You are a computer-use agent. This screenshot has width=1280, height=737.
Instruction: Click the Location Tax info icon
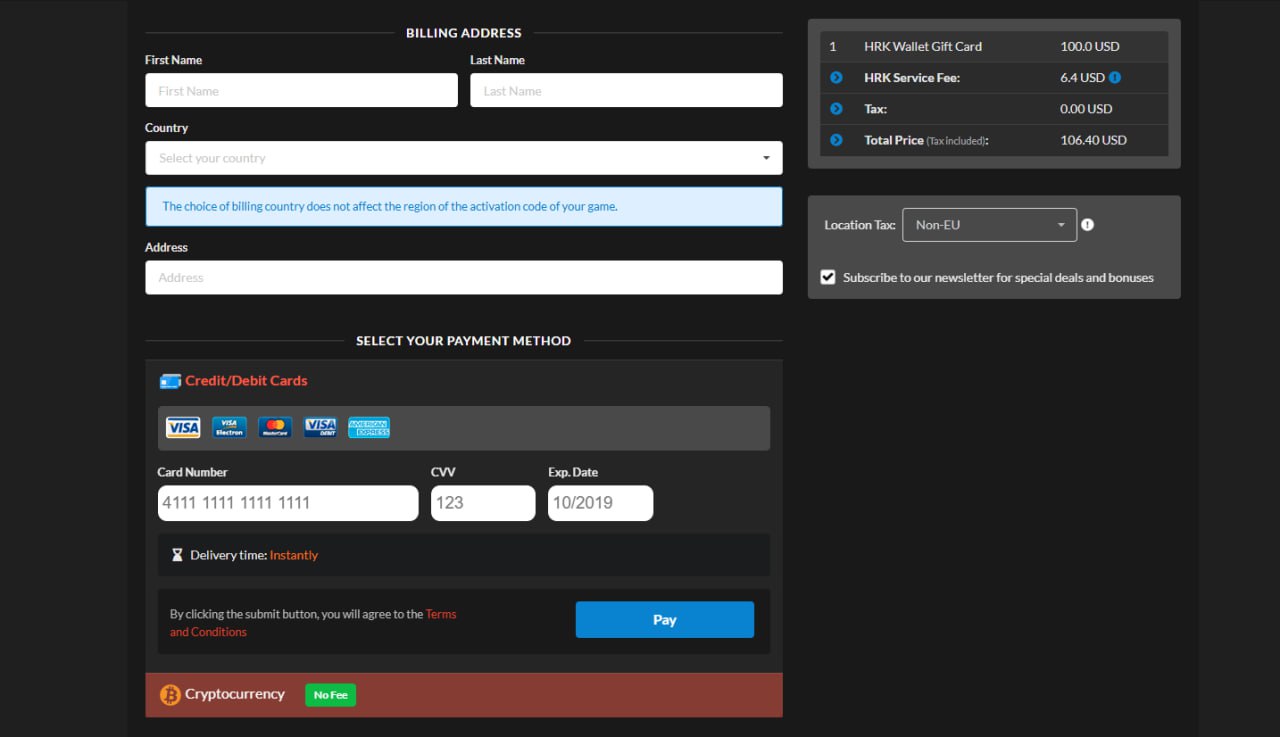tap(1087, 225)
